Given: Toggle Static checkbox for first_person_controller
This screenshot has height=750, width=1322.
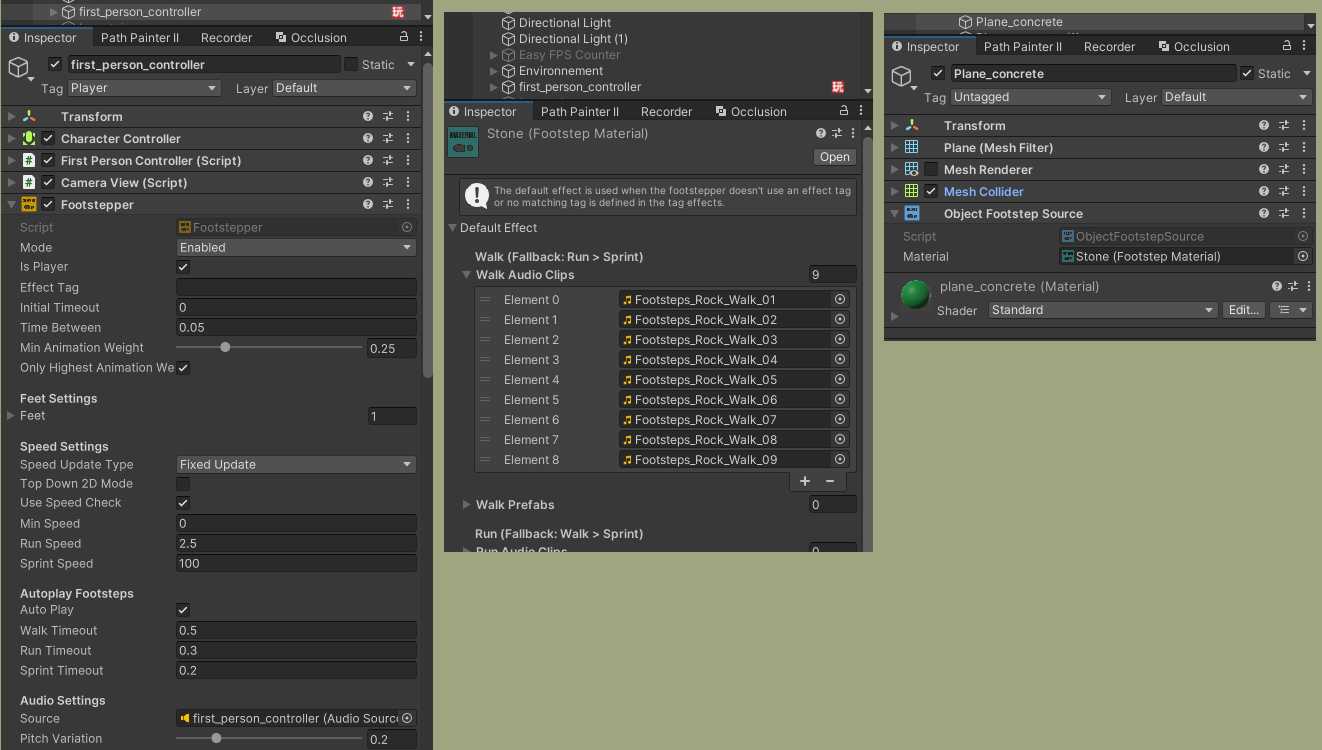Looking at the screenshot, I should point(351,65).
